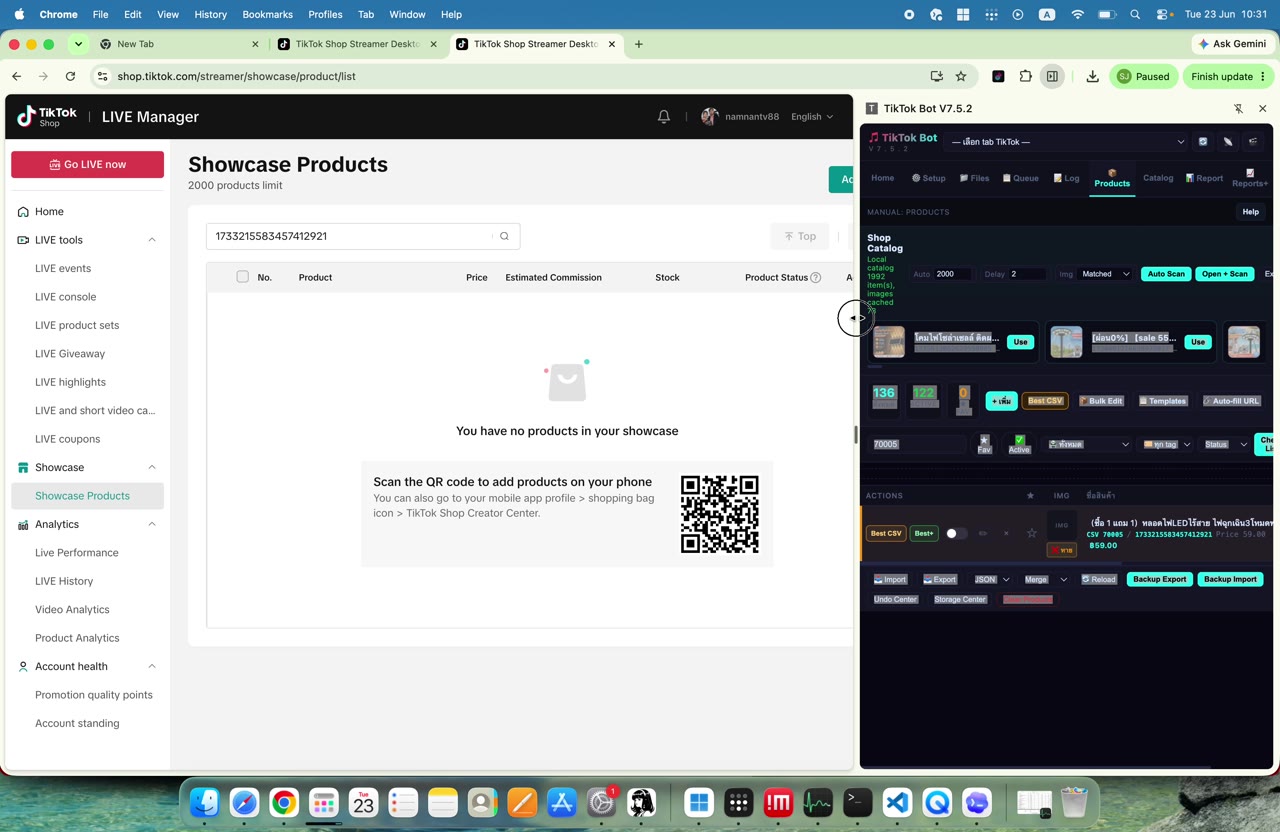Open the Merge mode dropdown

[1045, 579]
